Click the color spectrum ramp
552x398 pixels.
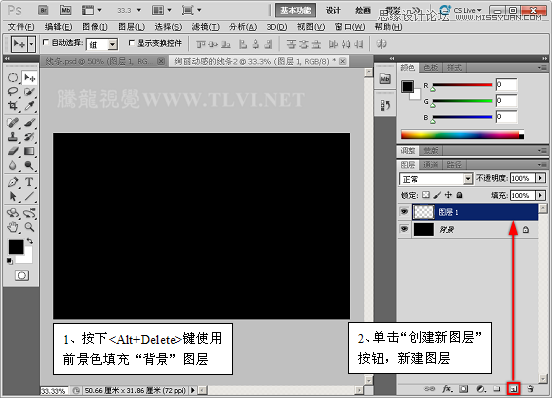pos(462,134)
